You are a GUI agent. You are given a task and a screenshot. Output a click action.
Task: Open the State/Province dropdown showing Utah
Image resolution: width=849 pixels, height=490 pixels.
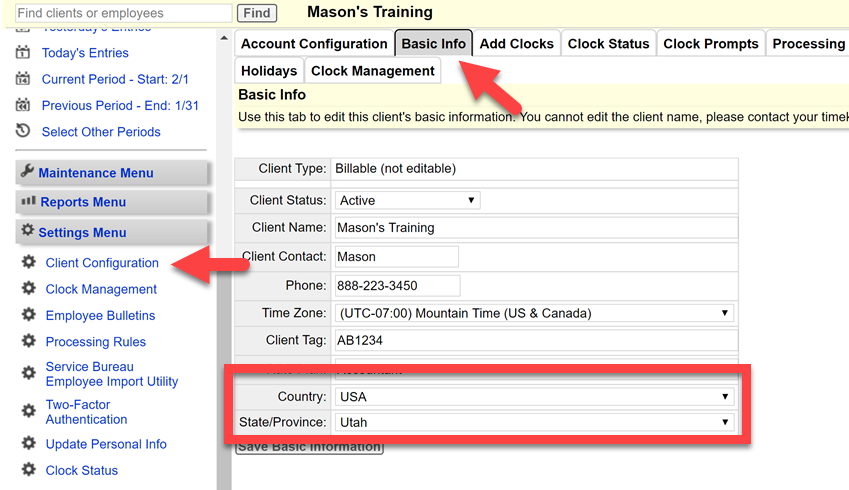click(x=534, y=422)
